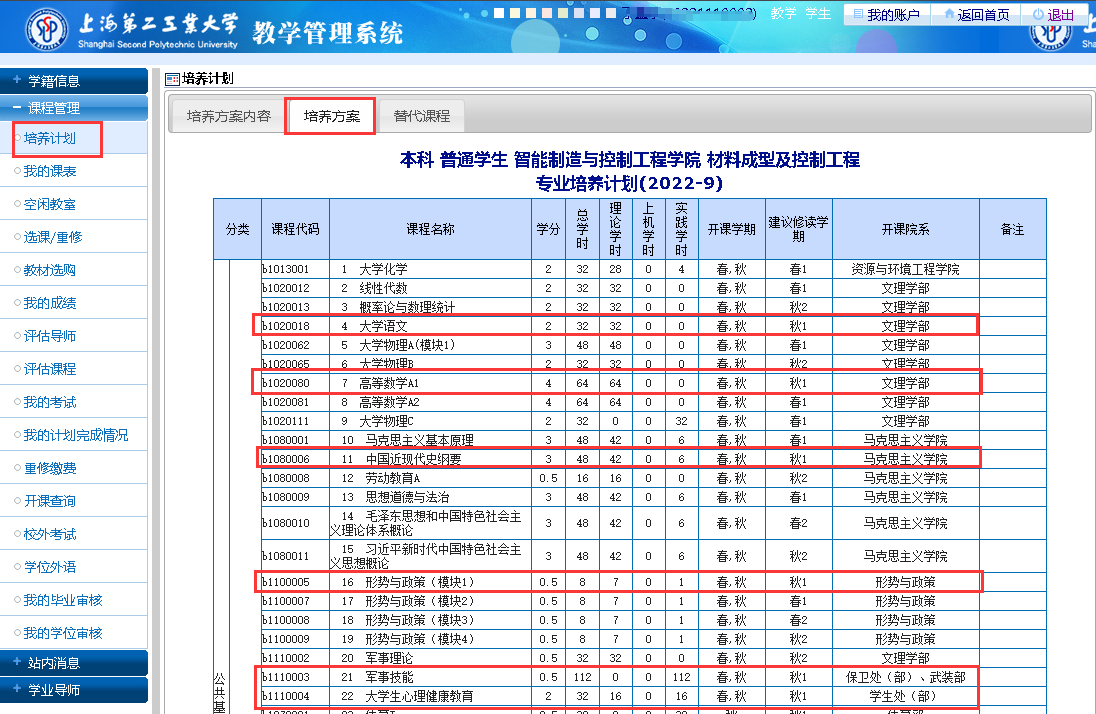Click the 学分 column header
The image size is (1096, 714).
coord(549,229)
